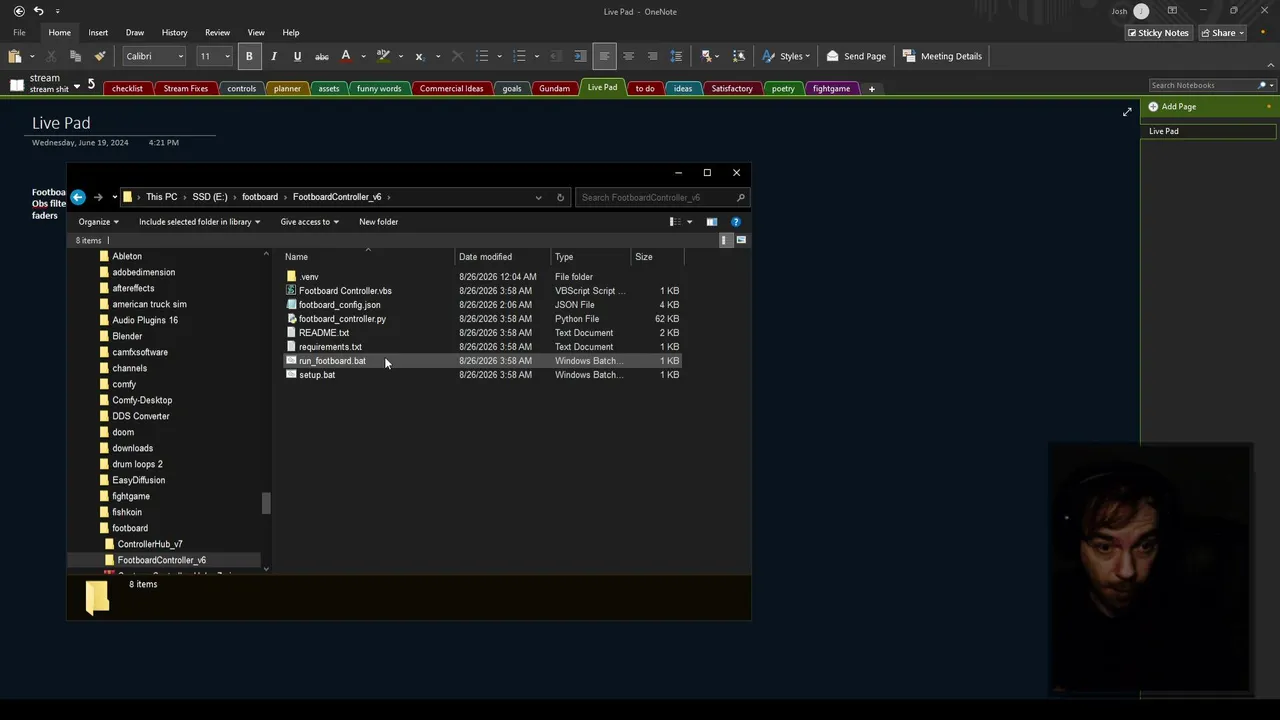Image resolution: width=1280 pixels, height=720 pixels.
Task: Select the ControllerHub_v7 folder in the tree
Action: tap(150, 544)
